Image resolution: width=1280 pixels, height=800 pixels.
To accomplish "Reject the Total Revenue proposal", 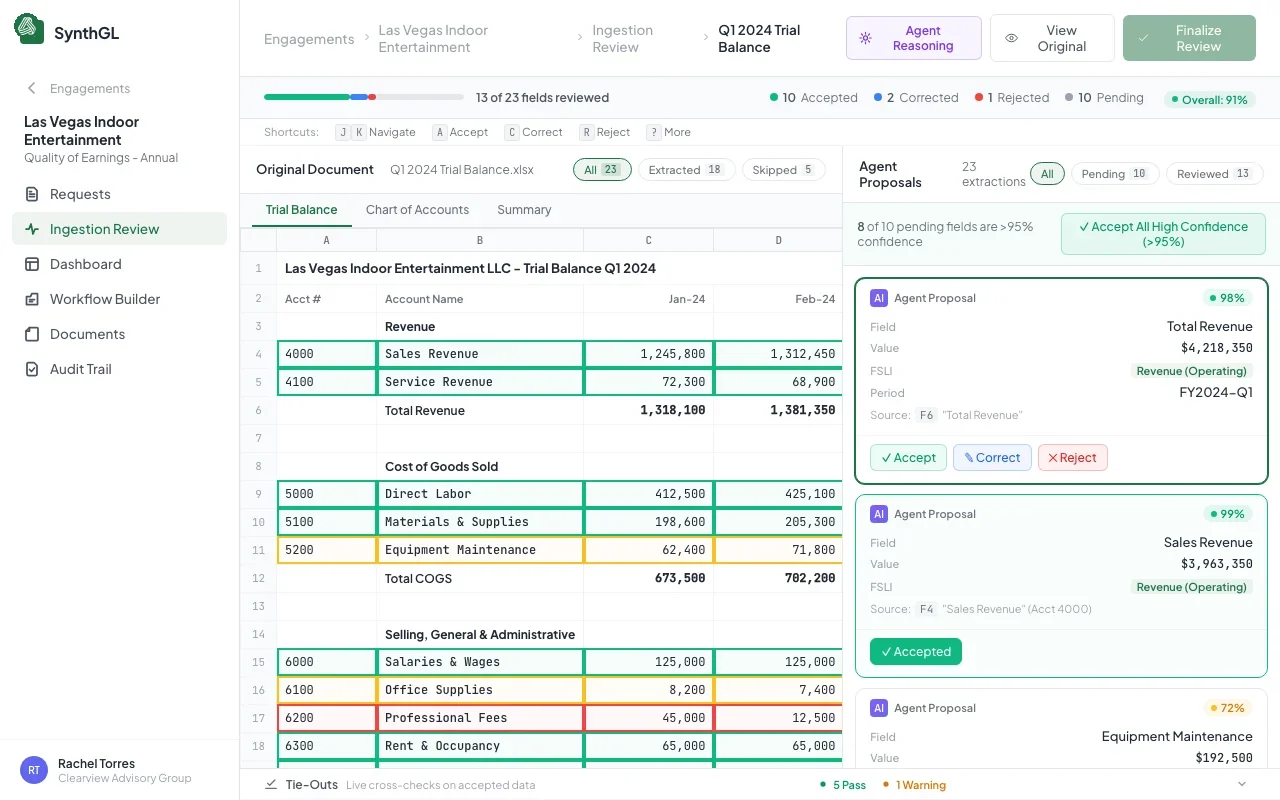I will [1072, 457].
